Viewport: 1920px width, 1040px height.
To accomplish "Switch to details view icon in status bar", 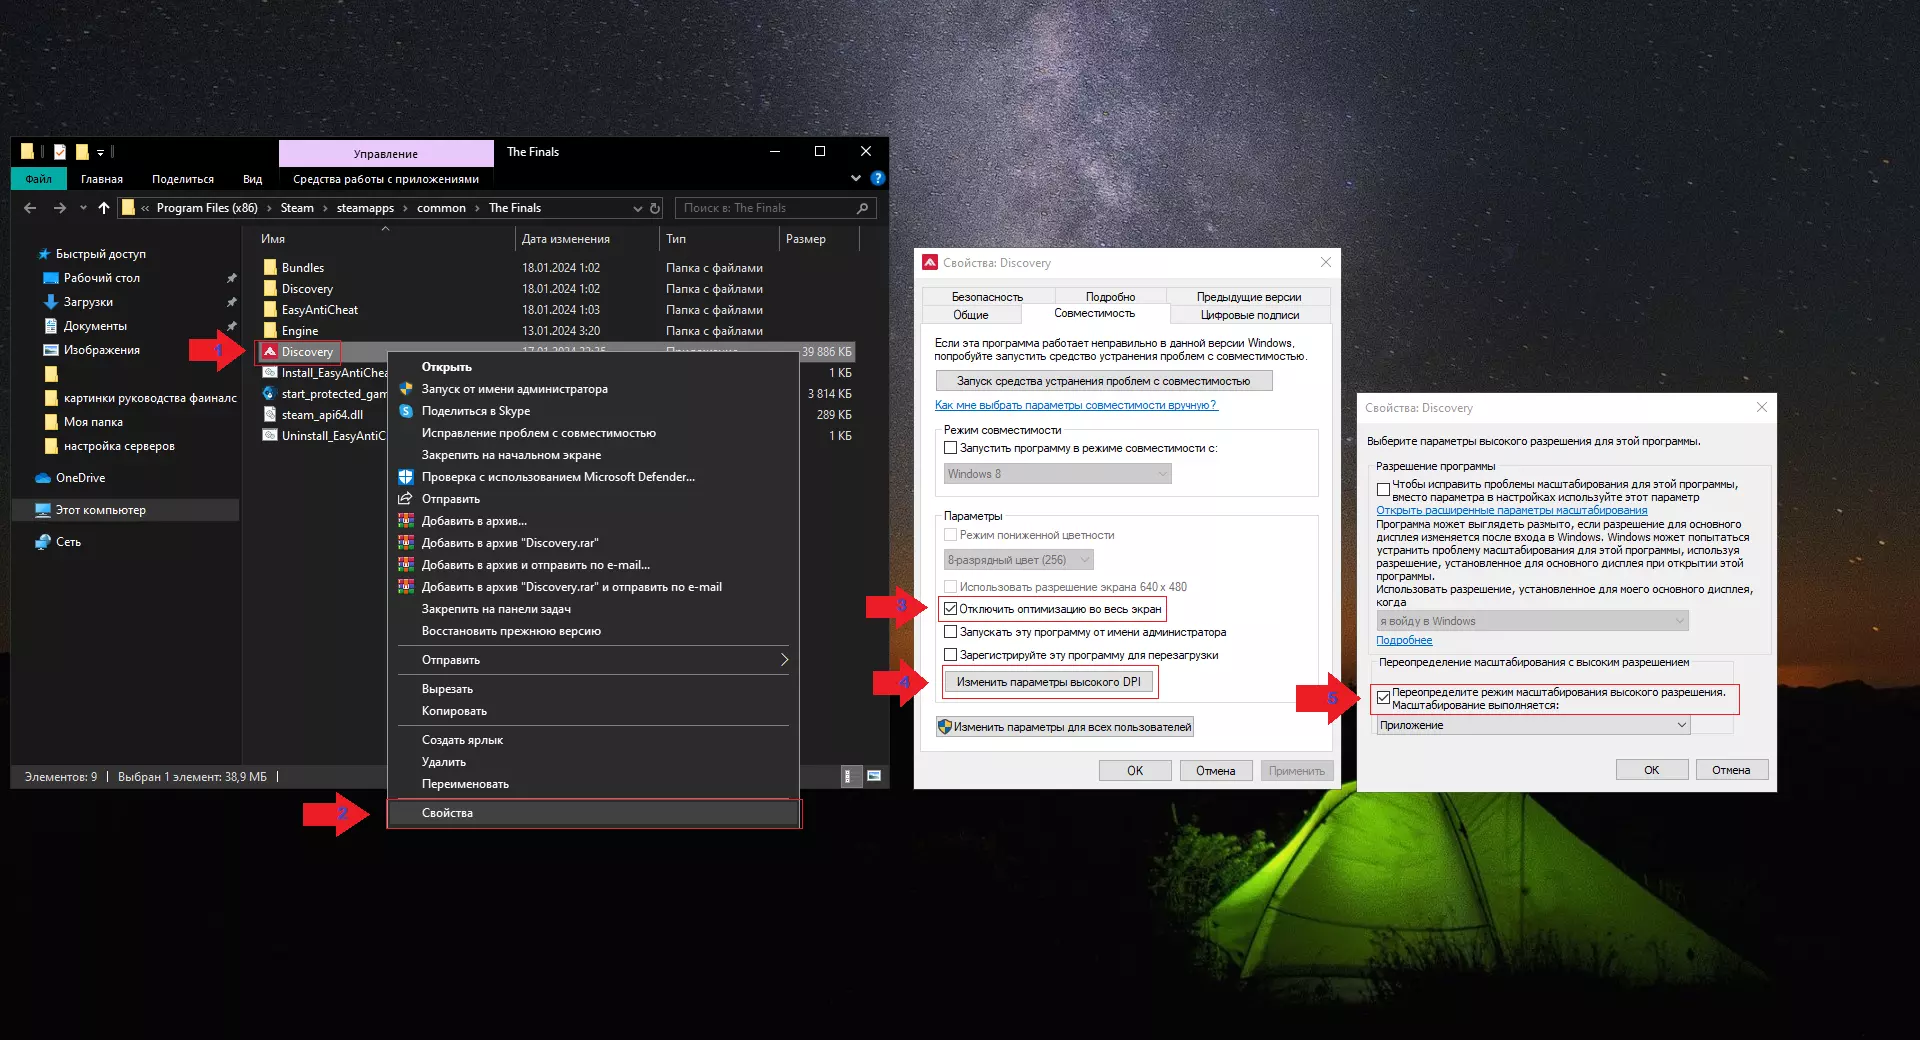I will [x=850, y=777].
